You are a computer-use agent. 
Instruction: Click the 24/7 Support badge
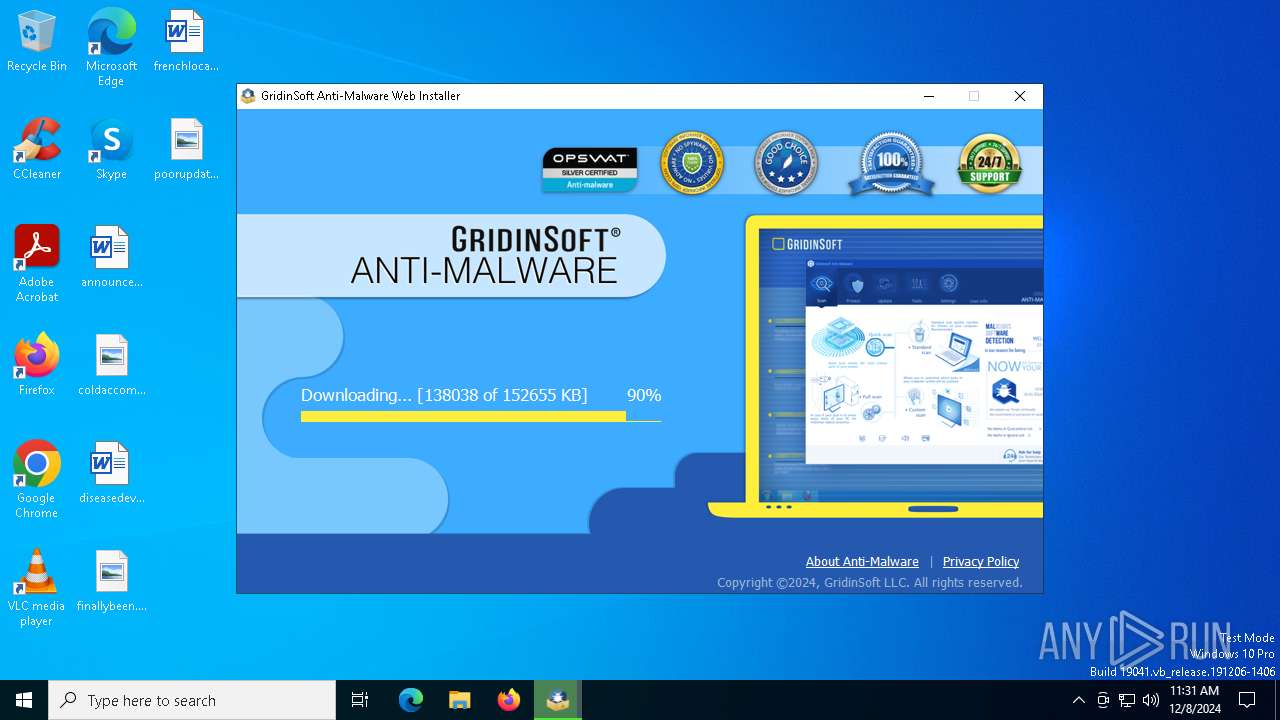click(x=989, y=164)
